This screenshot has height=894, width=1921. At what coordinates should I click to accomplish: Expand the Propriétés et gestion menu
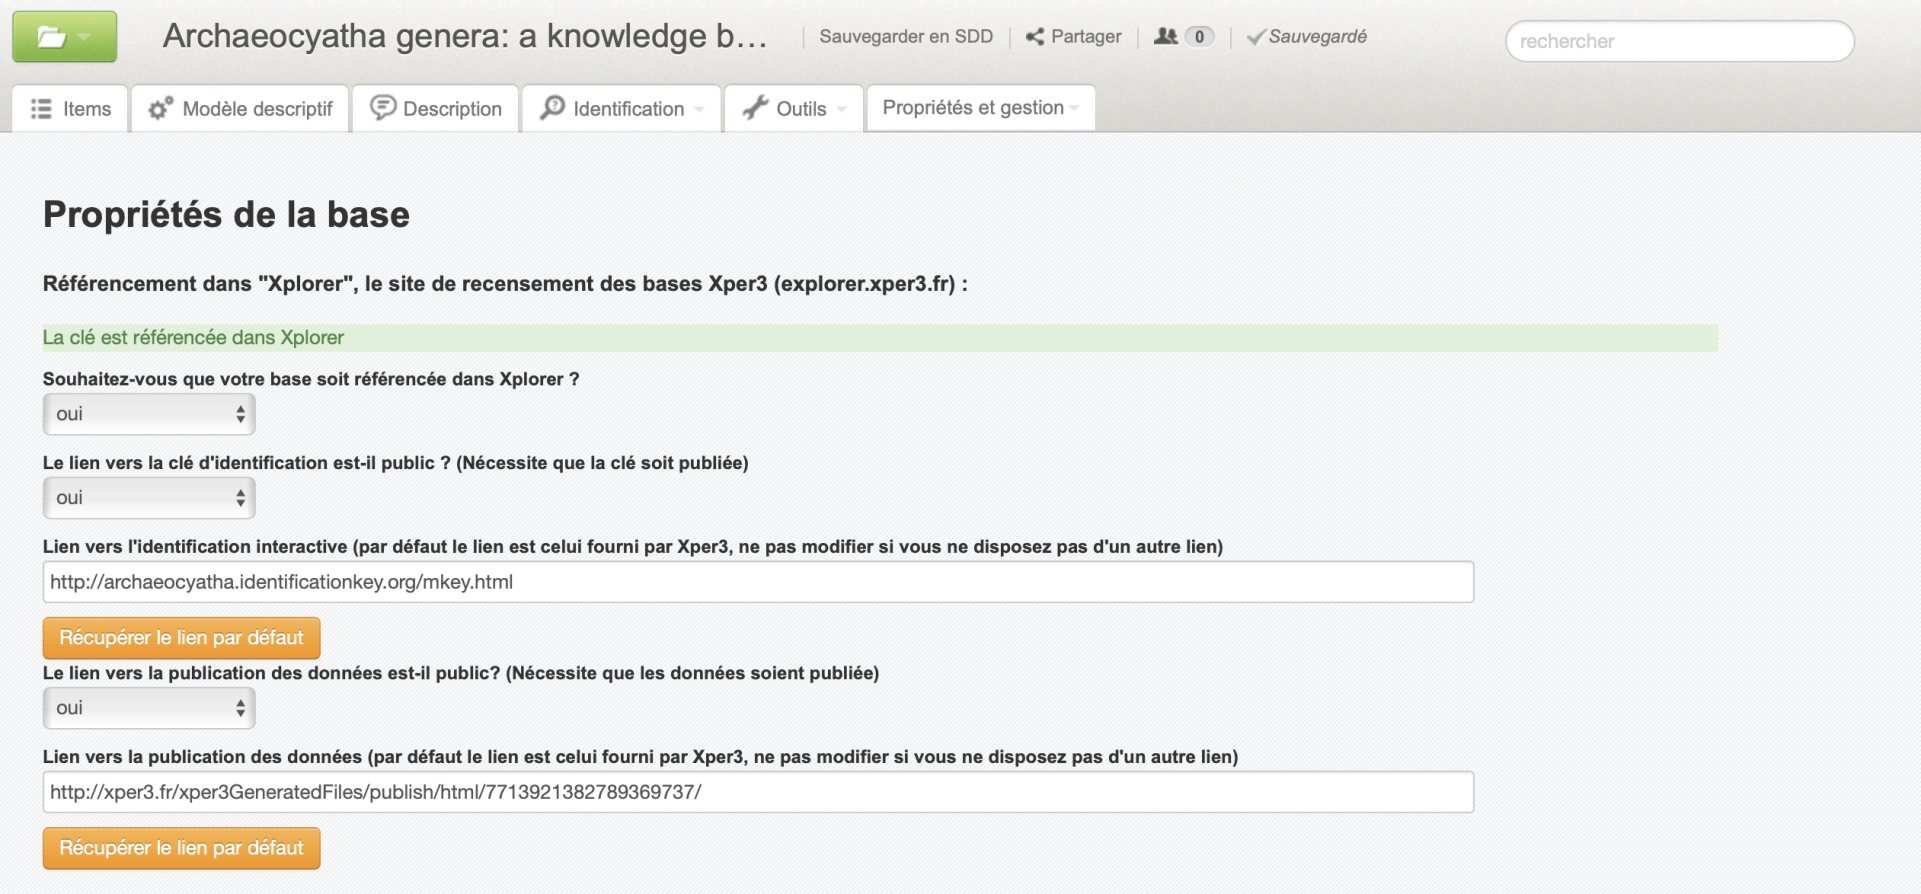980,108
